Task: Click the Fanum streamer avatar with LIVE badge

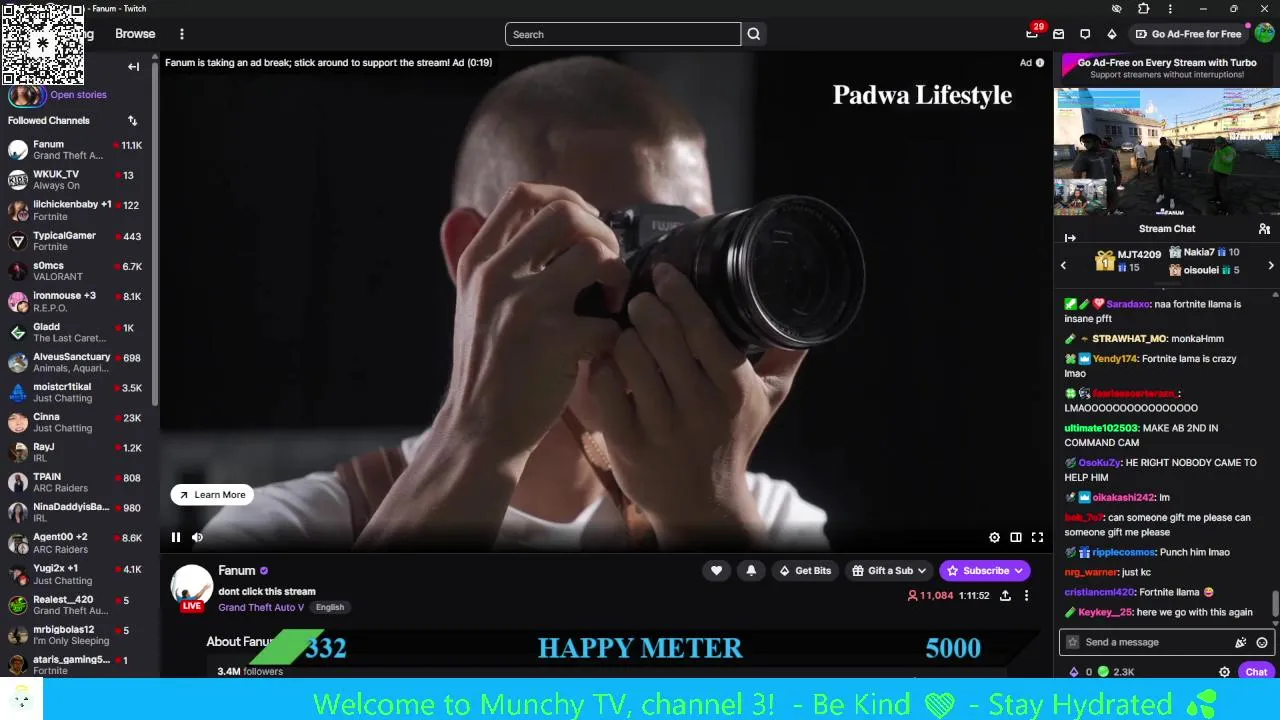Action: [x=191, y=588]
